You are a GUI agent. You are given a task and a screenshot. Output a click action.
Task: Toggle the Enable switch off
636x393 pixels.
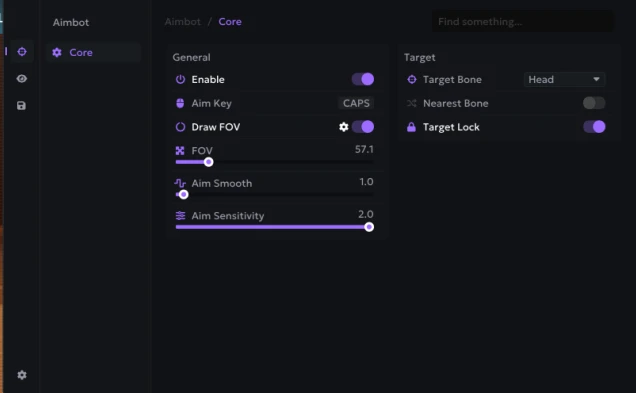point(363,79)
